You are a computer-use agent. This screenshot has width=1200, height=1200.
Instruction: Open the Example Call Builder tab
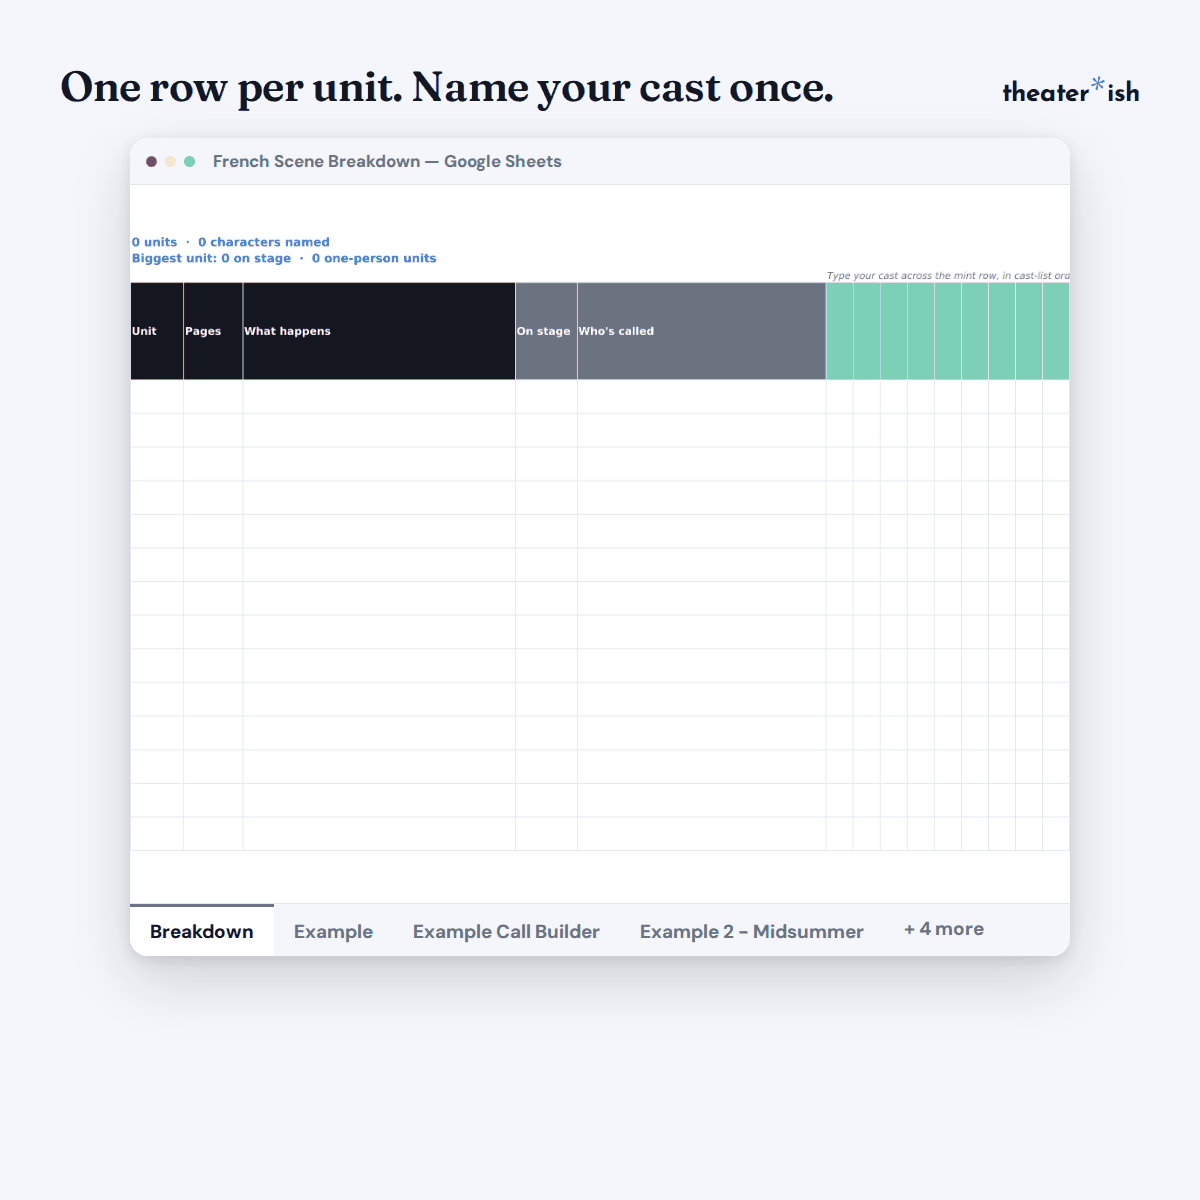coord(506,931)
